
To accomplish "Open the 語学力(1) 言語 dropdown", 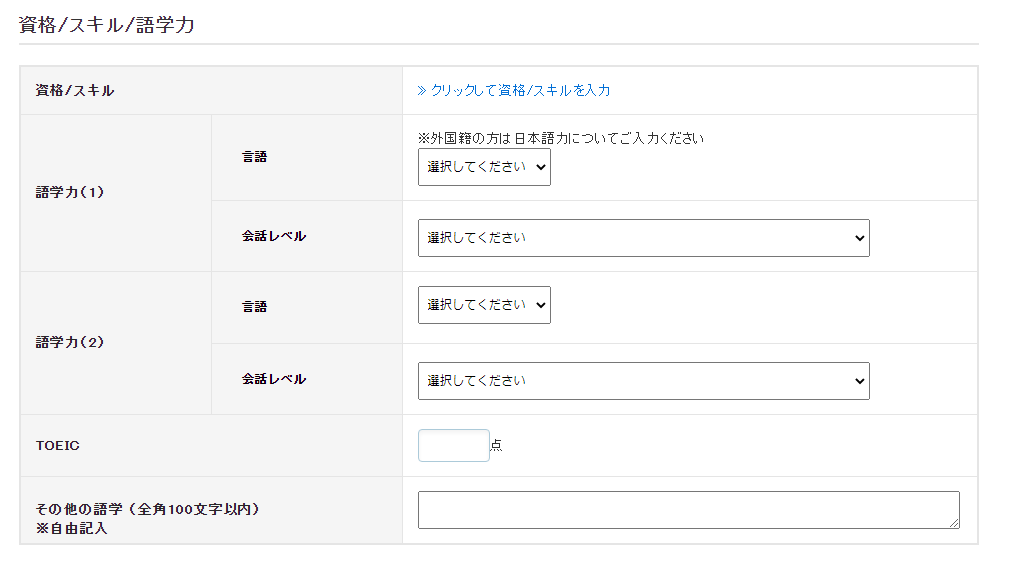I will coord(484,167).
